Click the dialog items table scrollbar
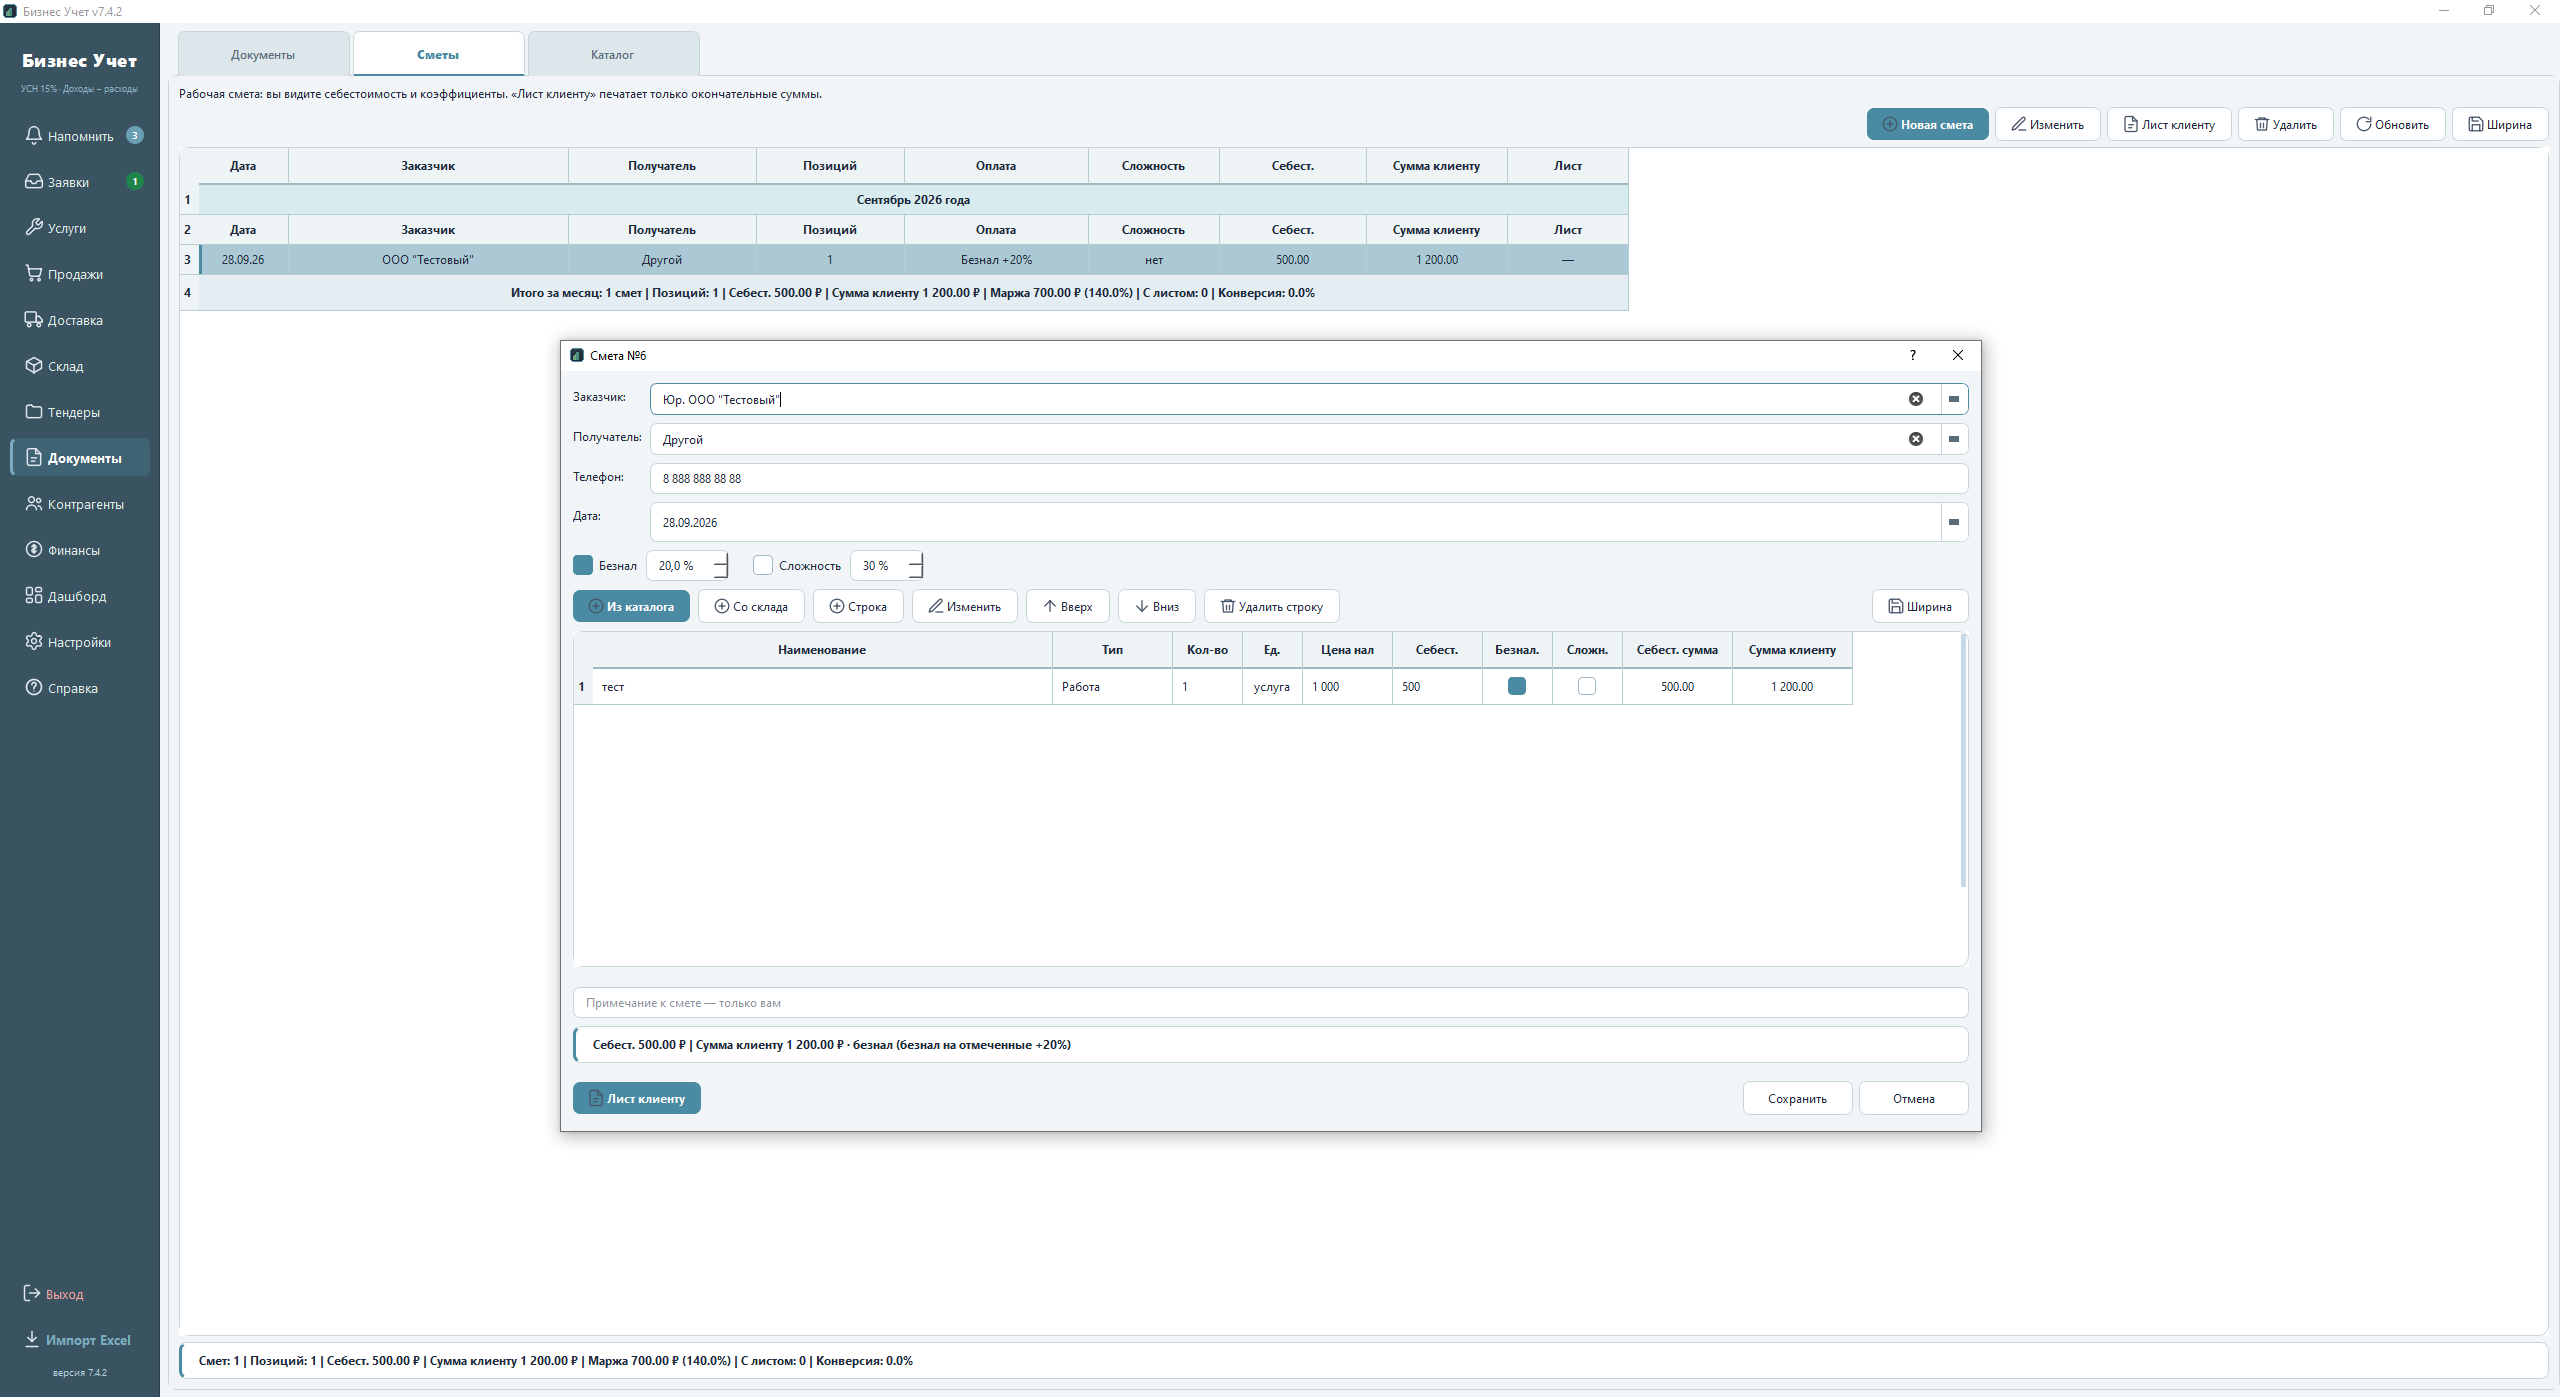Image resolution: width=2560 pixels, height=1397 pixels. [x=1963, y=760]
